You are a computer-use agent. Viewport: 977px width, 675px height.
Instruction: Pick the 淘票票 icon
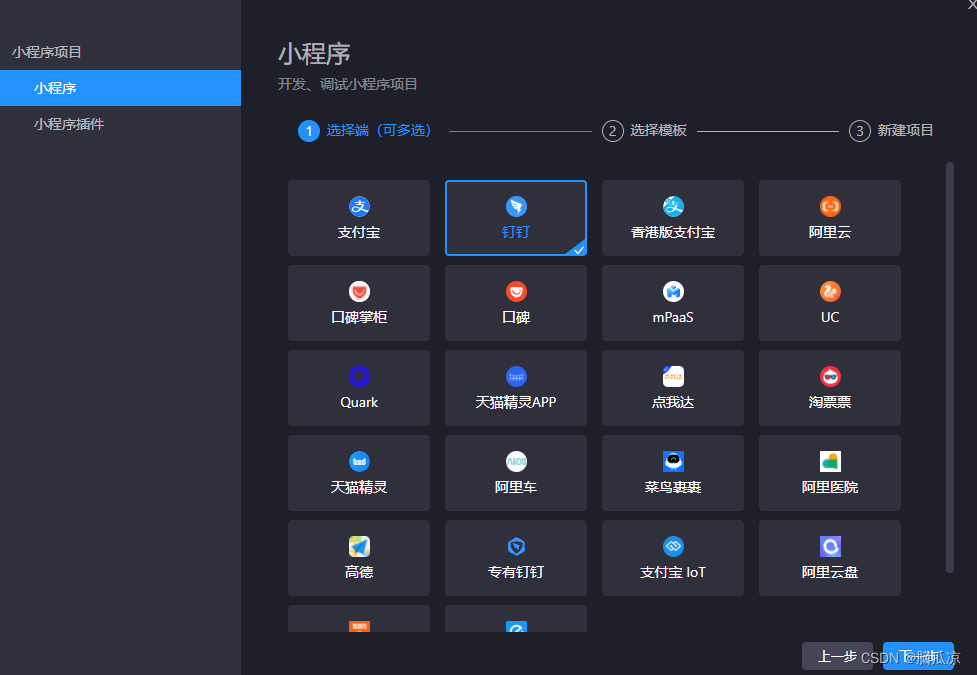[830, 376]
